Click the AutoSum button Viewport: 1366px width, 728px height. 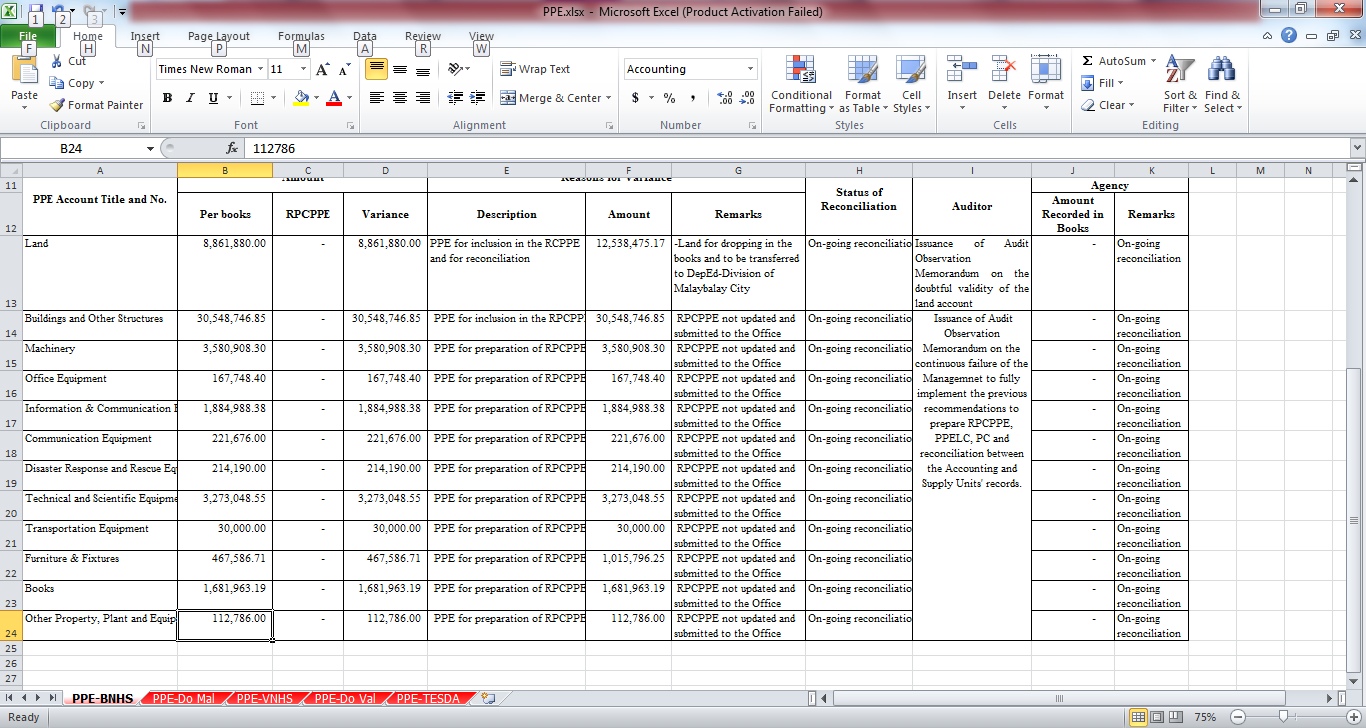coord(1113,61)
